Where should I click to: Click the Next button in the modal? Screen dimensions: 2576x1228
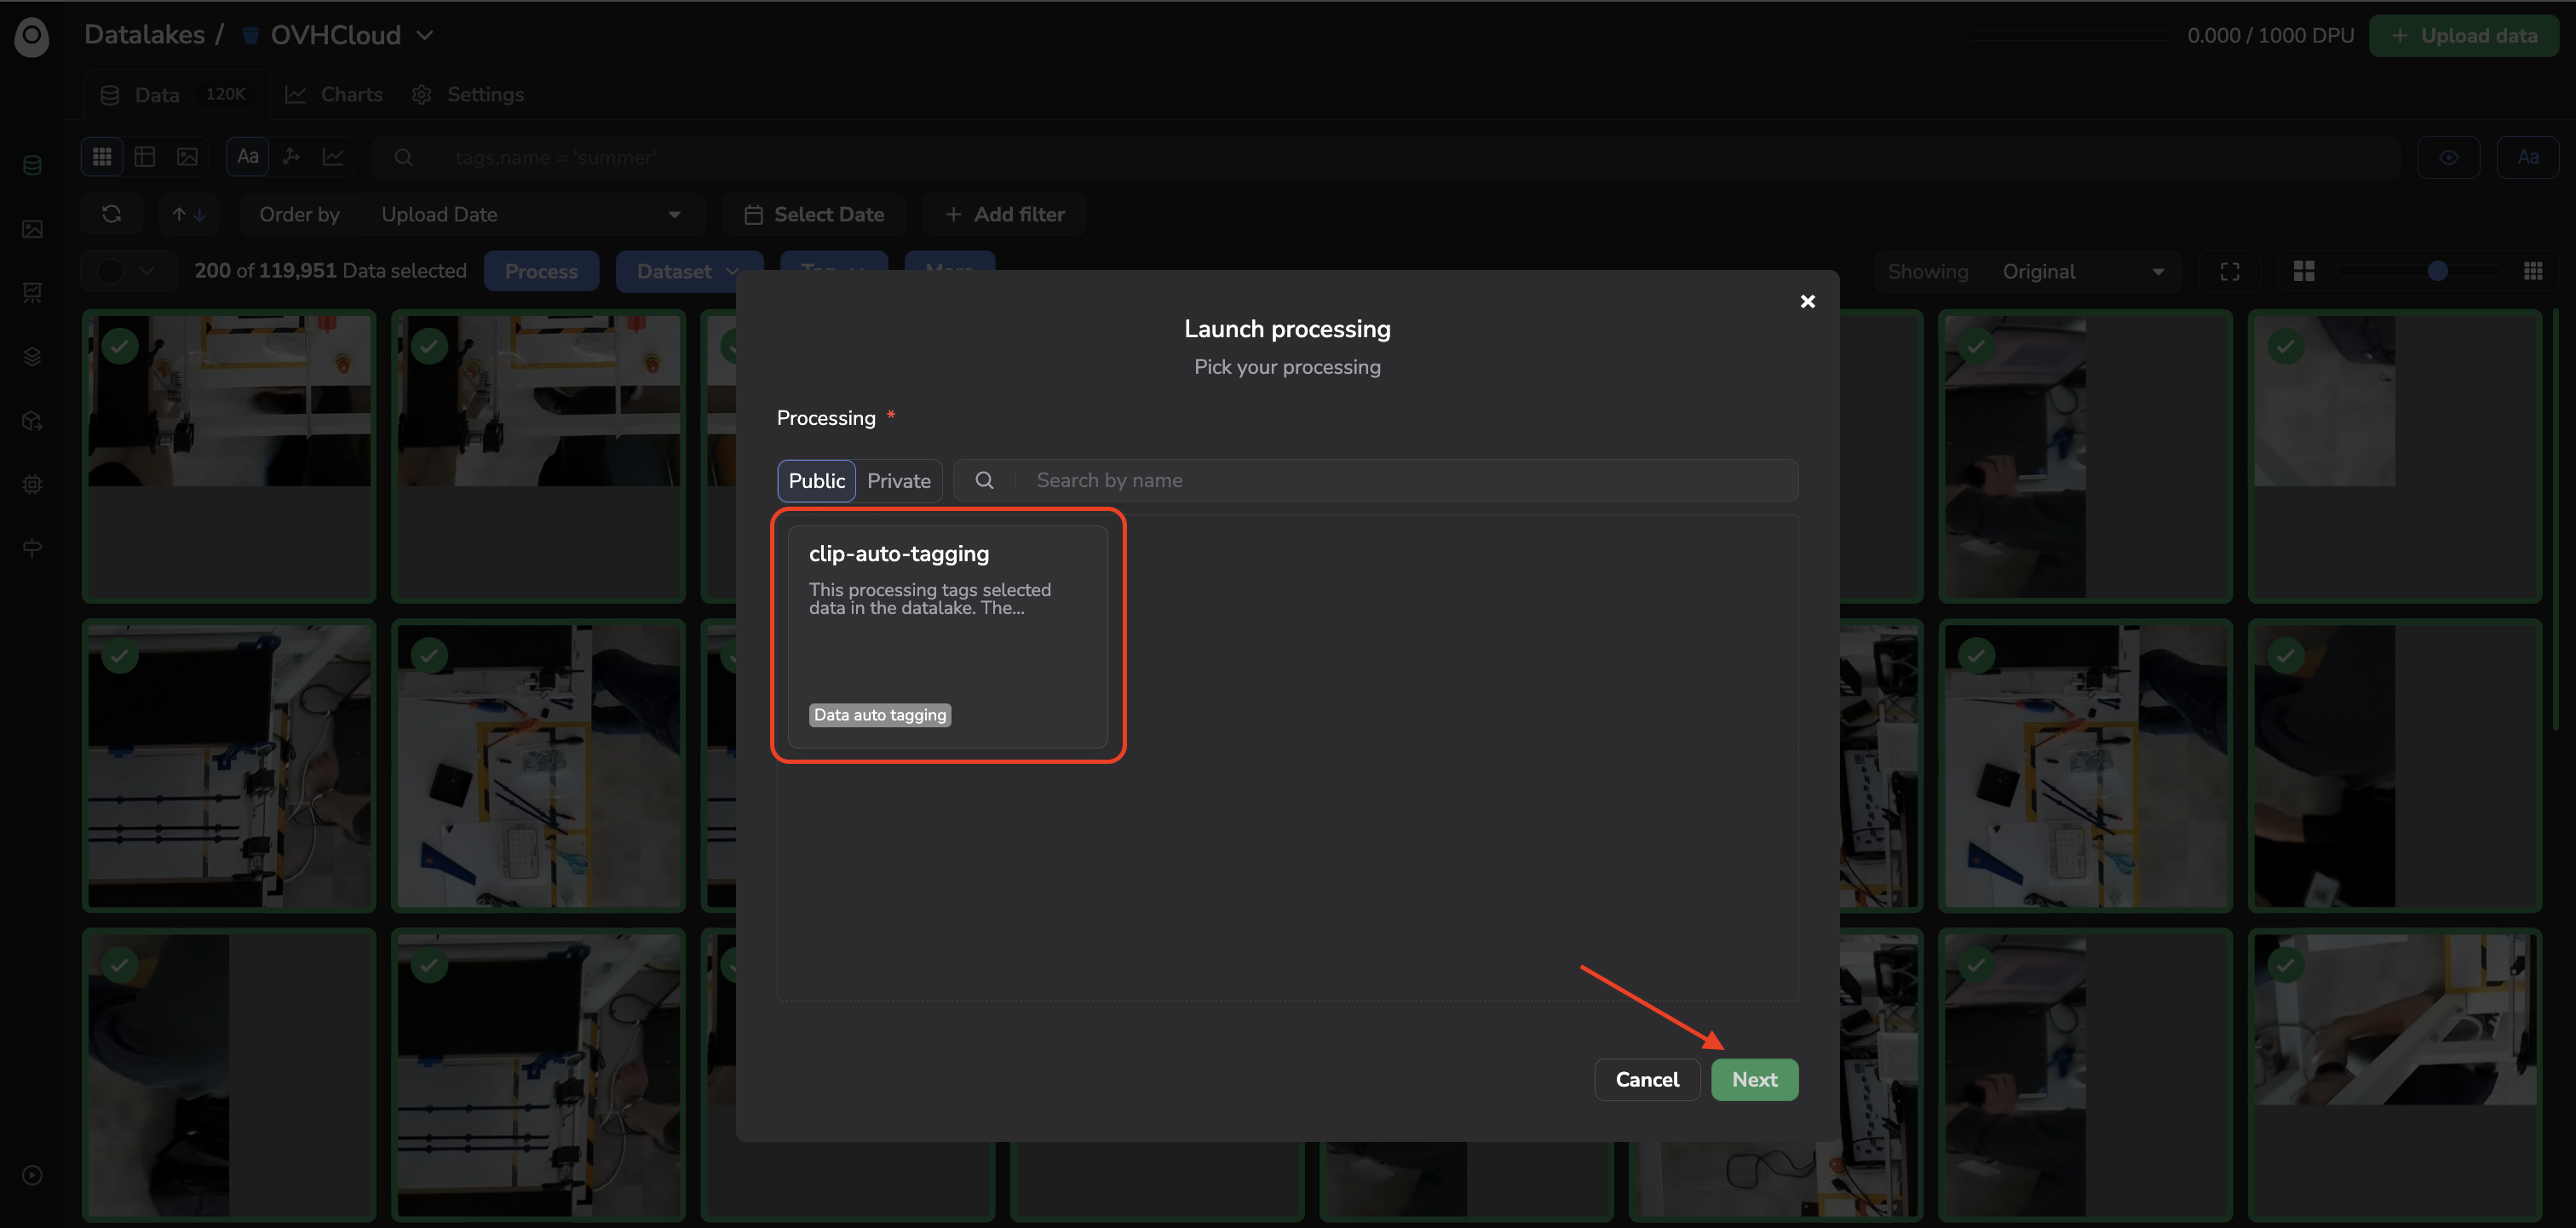[x=1754, y=1079]
